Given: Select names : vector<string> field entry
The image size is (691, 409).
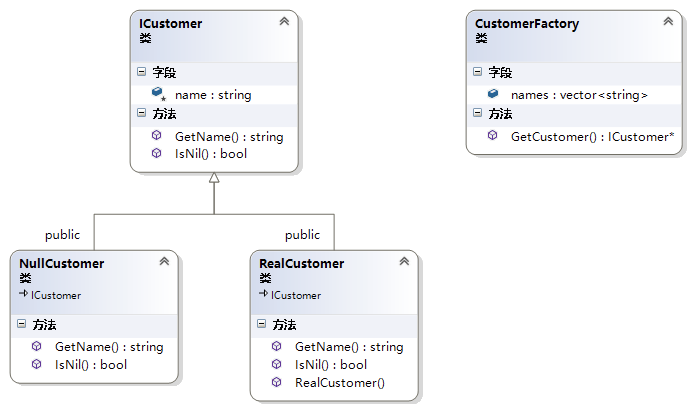Looking at the screenshot, I should 579,94.
